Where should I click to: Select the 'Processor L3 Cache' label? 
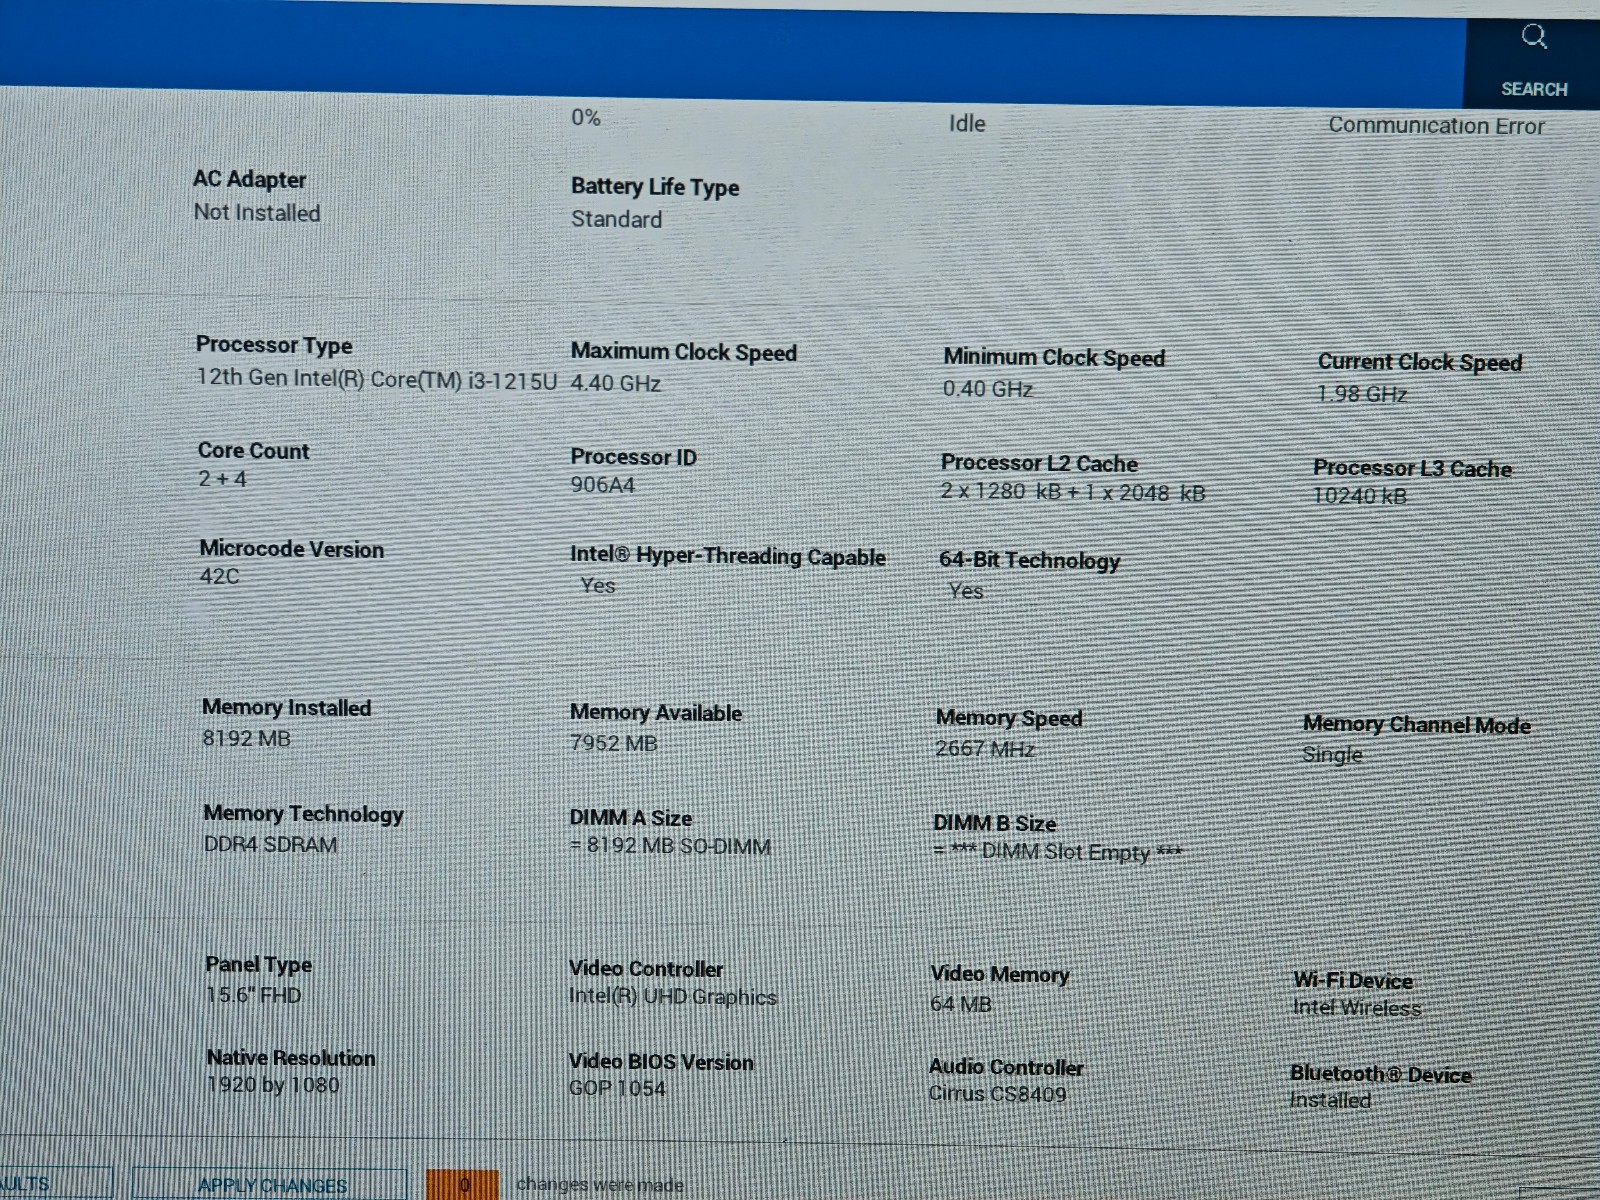click(1412, 468)
